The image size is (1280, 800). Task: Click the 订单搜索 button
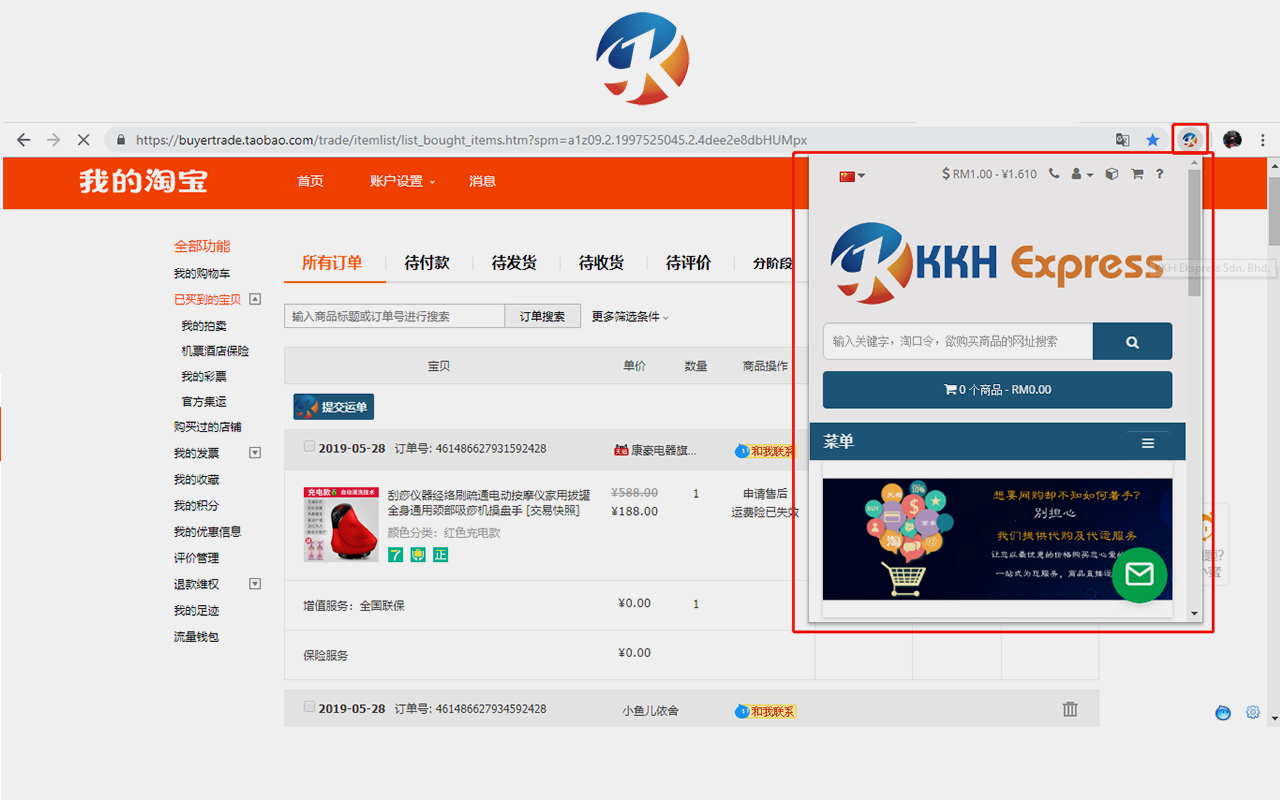[x=542, y=316]
